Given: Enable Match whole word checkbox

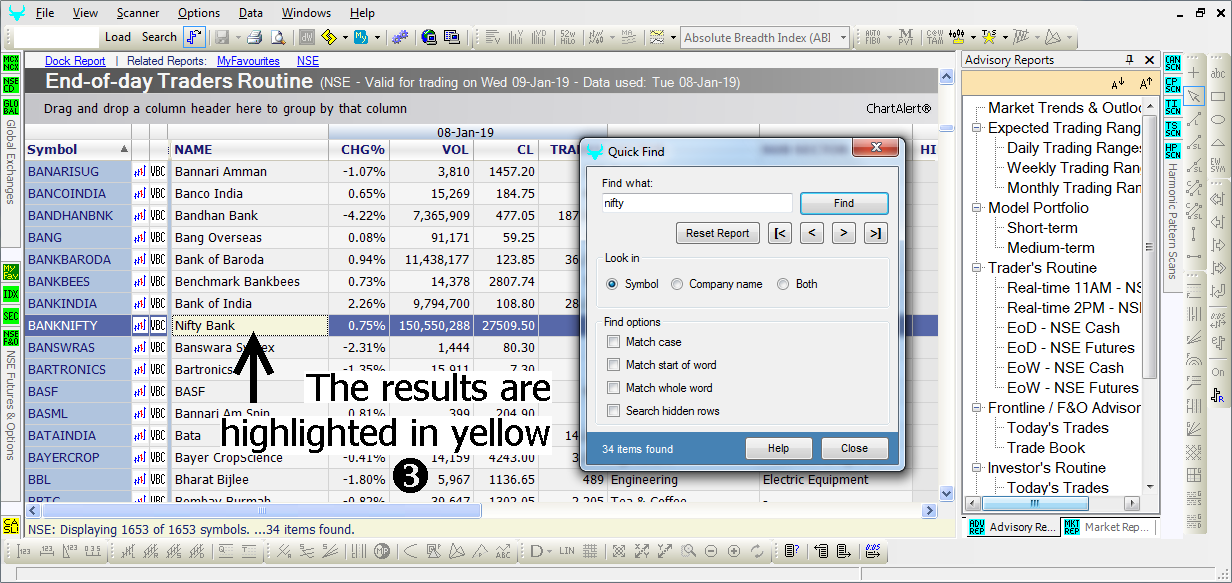Looking at the screenshot, I should click(x=613, y=388).
